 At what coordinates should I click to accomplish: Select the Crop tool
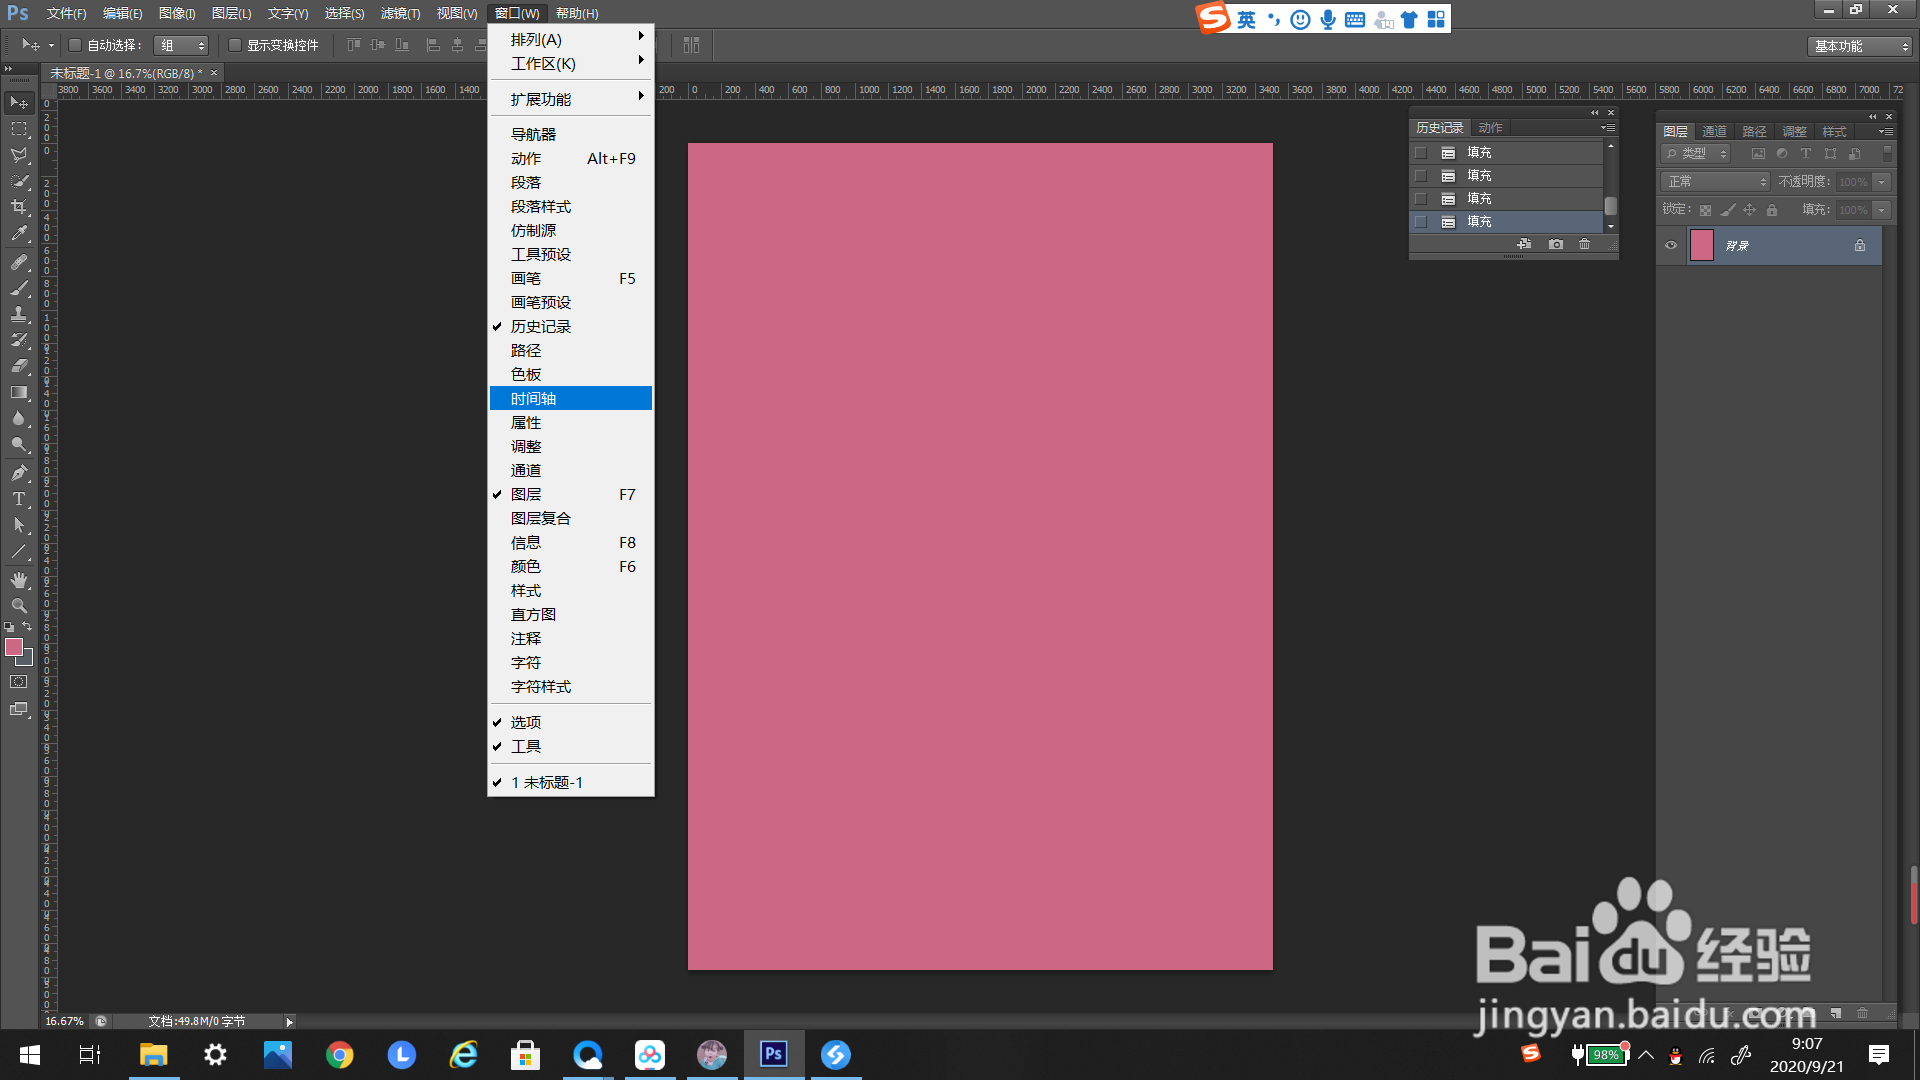(x=19, y=207)
